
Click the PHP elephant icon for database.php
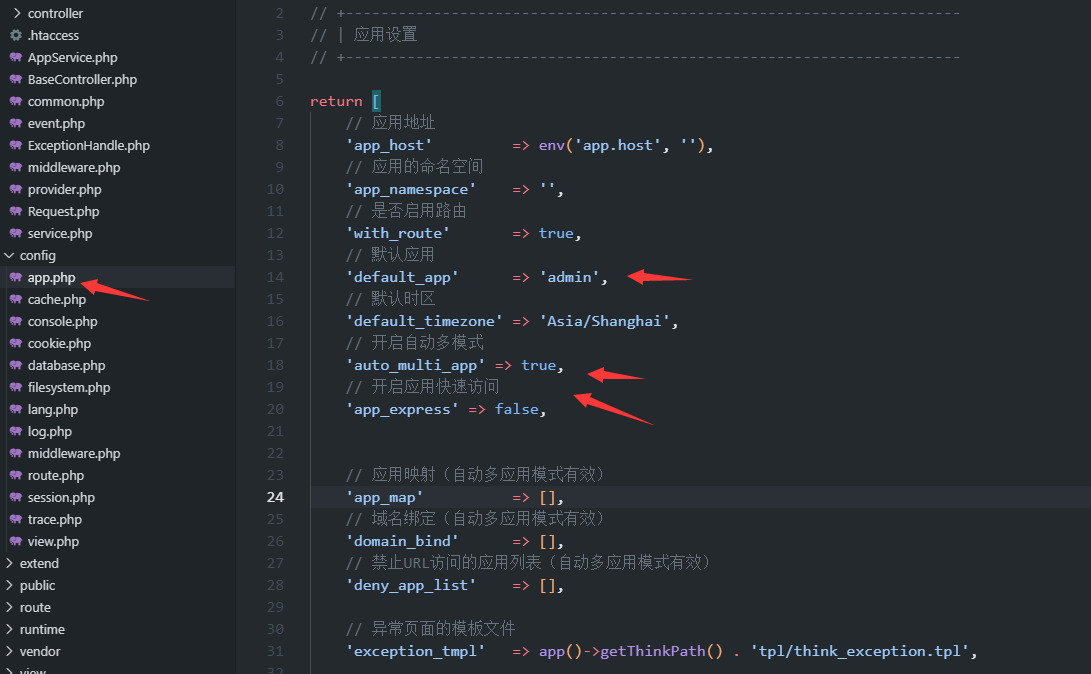[16, 366]
